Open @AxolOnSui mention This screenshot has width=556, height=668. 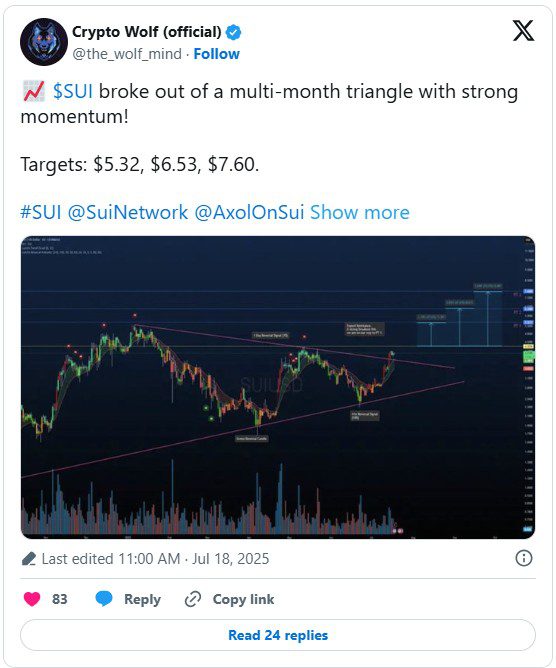pos(249,212)
